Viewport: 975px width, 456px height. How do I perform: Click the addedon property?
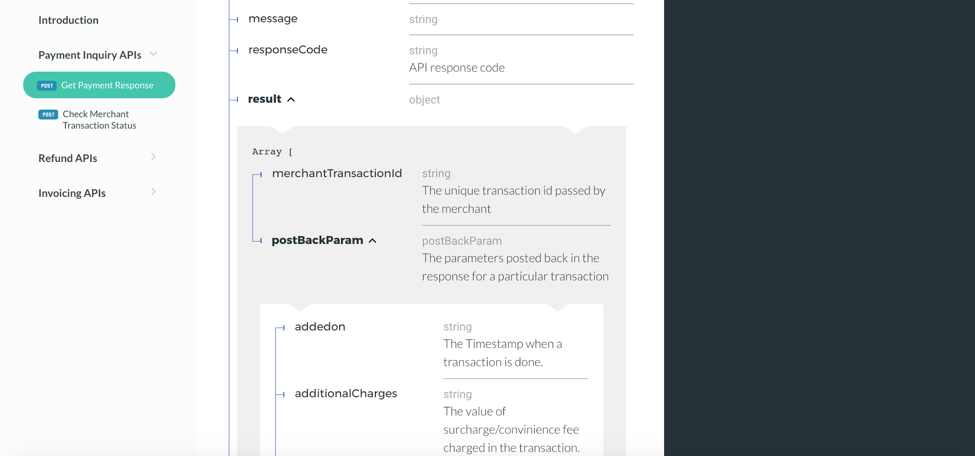coord(320,327)
